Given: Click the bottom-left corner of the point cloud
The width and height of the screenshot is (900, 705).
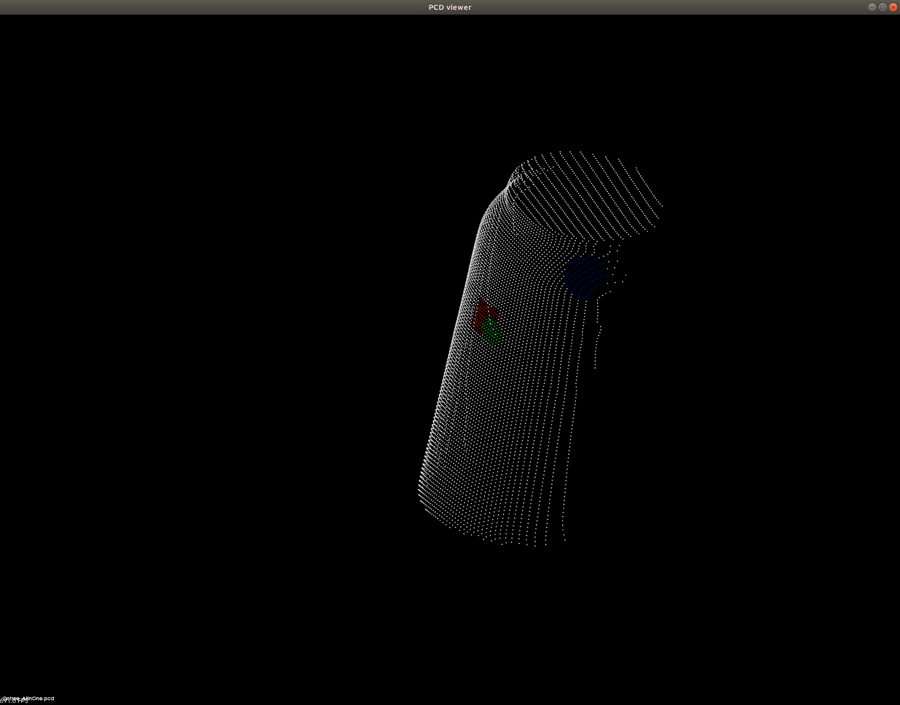Looking at the screenshot, I should click(422, 490).
